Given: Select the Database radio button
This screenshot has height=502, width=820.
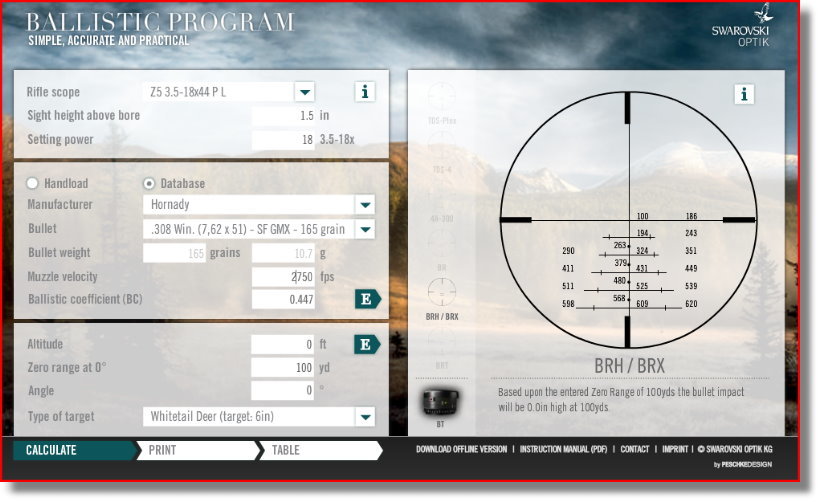Looking at the screenshot, I should point(149,184).
